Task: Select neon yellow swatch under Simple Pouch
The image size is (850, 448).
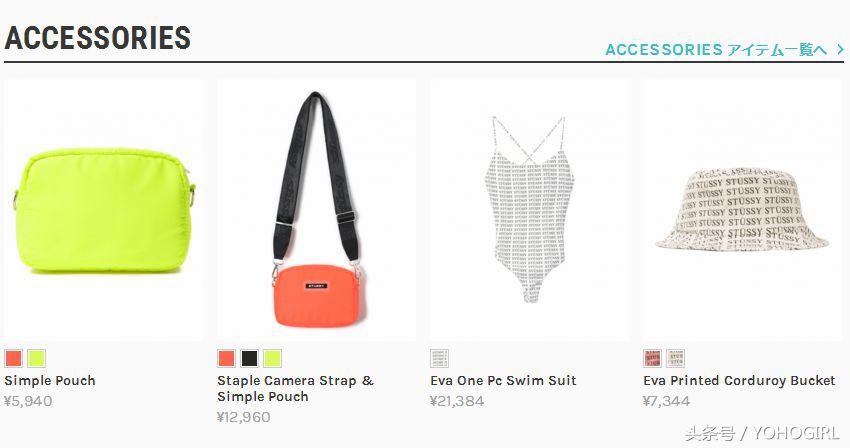Action: tap(36, 358)
